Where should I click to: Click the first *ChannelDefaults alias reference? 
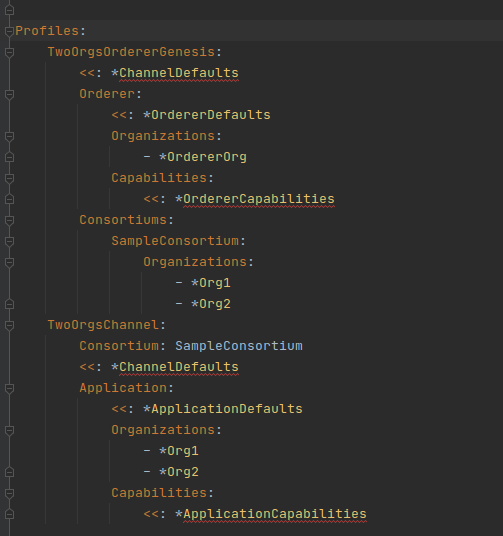click(x=175, y=73)
